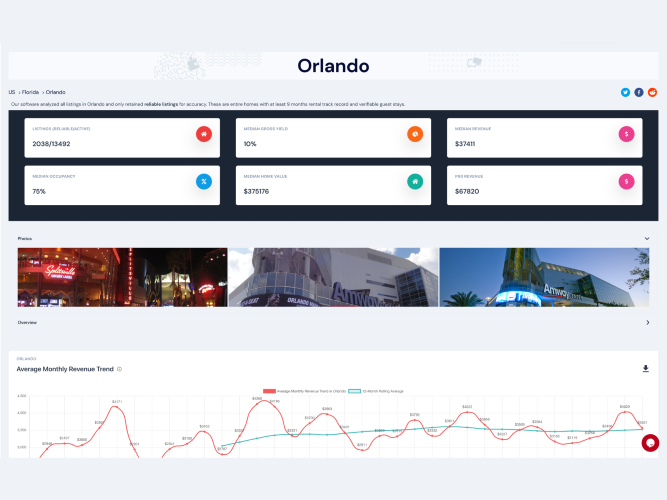This screenshot has width=667, height=500.
Task: Toggle the 12-Month Rolling Average legend series
Action: click(x=376, y=391)
